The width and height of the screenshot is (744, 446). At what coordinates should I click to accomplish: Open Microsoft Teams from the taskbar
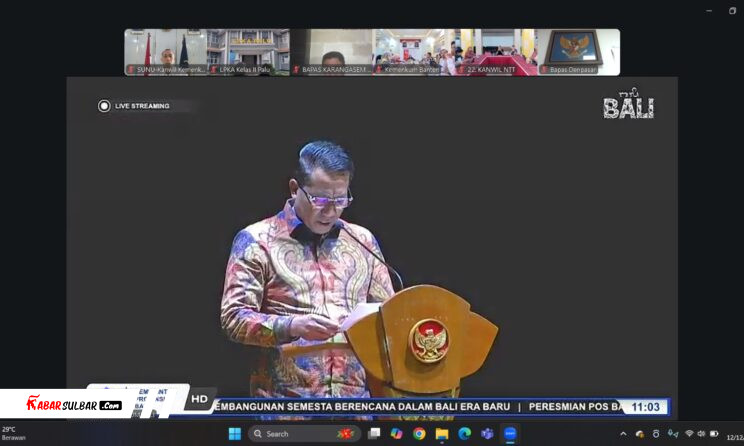point(487,434)
